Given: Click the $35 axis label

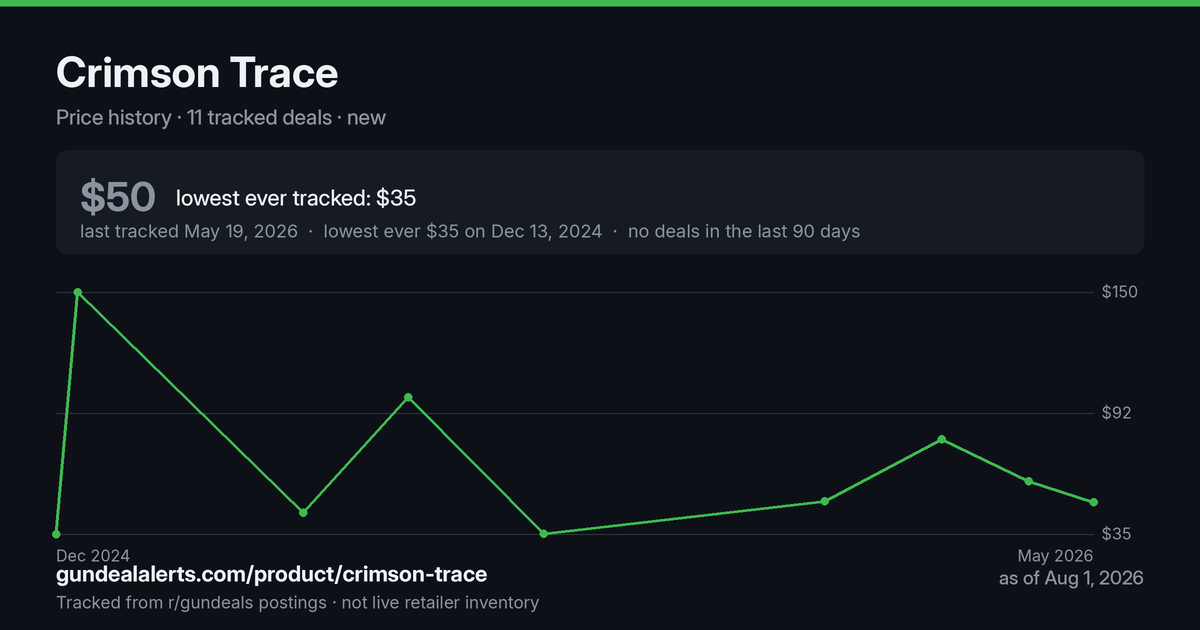Looking at the screenshot, I should pos(1116,534).
